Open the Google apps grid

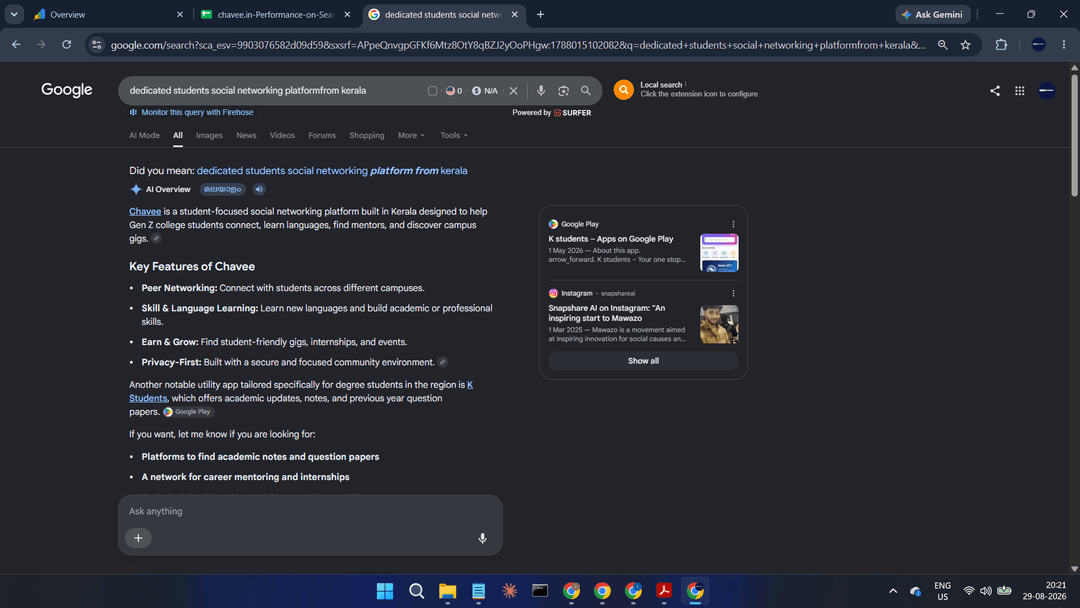tap(1019, 90)
